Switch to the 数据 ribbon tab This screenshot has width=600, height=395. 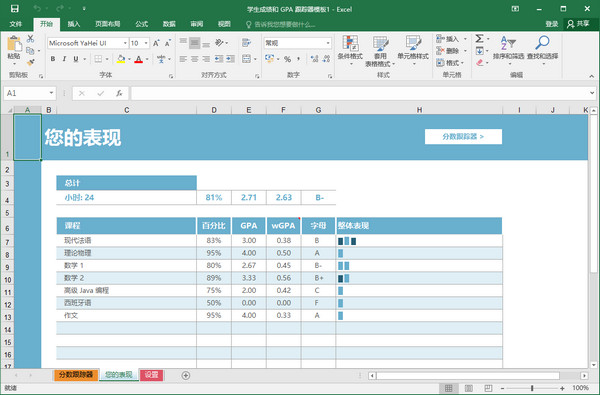point(169,24)
